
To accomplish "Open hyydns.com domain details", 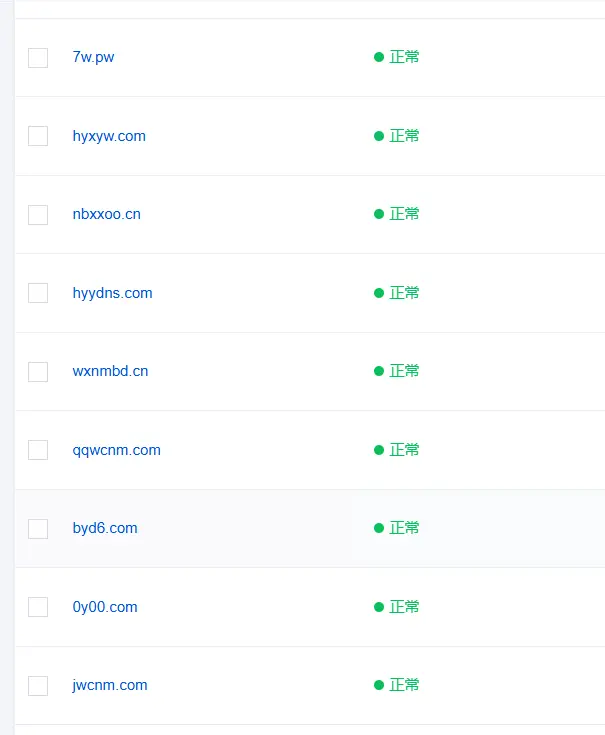I will coord(112,293).
